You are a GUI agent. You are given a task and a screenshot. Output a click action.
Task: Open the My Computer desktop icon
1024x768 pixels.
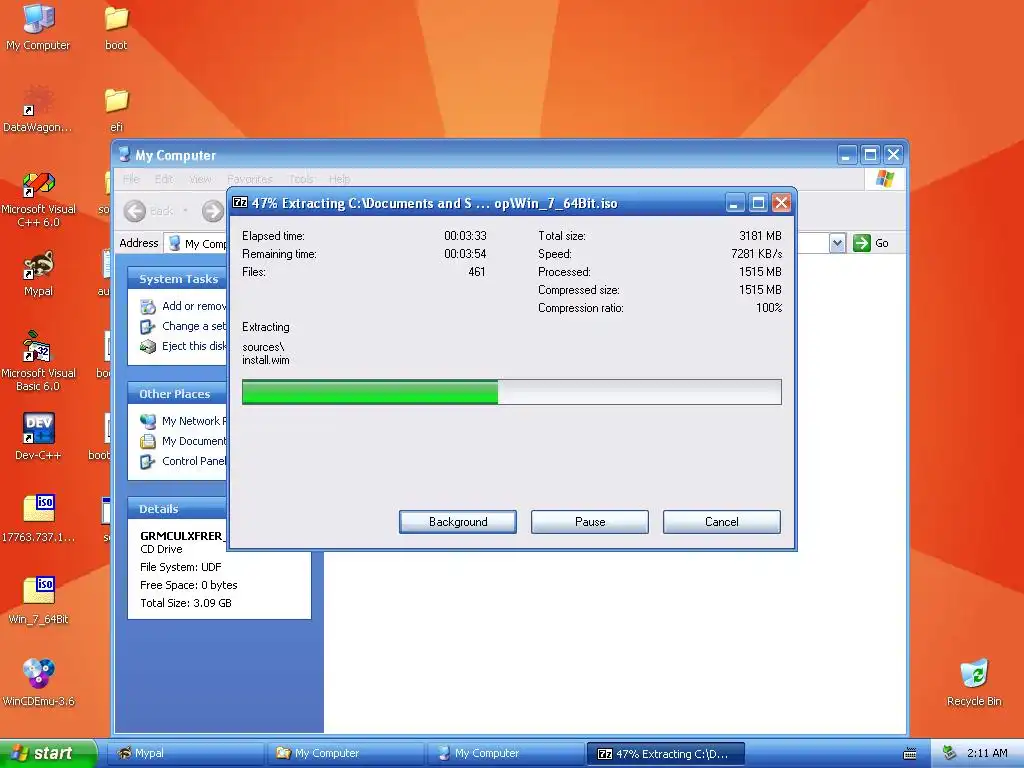(38, 26)
